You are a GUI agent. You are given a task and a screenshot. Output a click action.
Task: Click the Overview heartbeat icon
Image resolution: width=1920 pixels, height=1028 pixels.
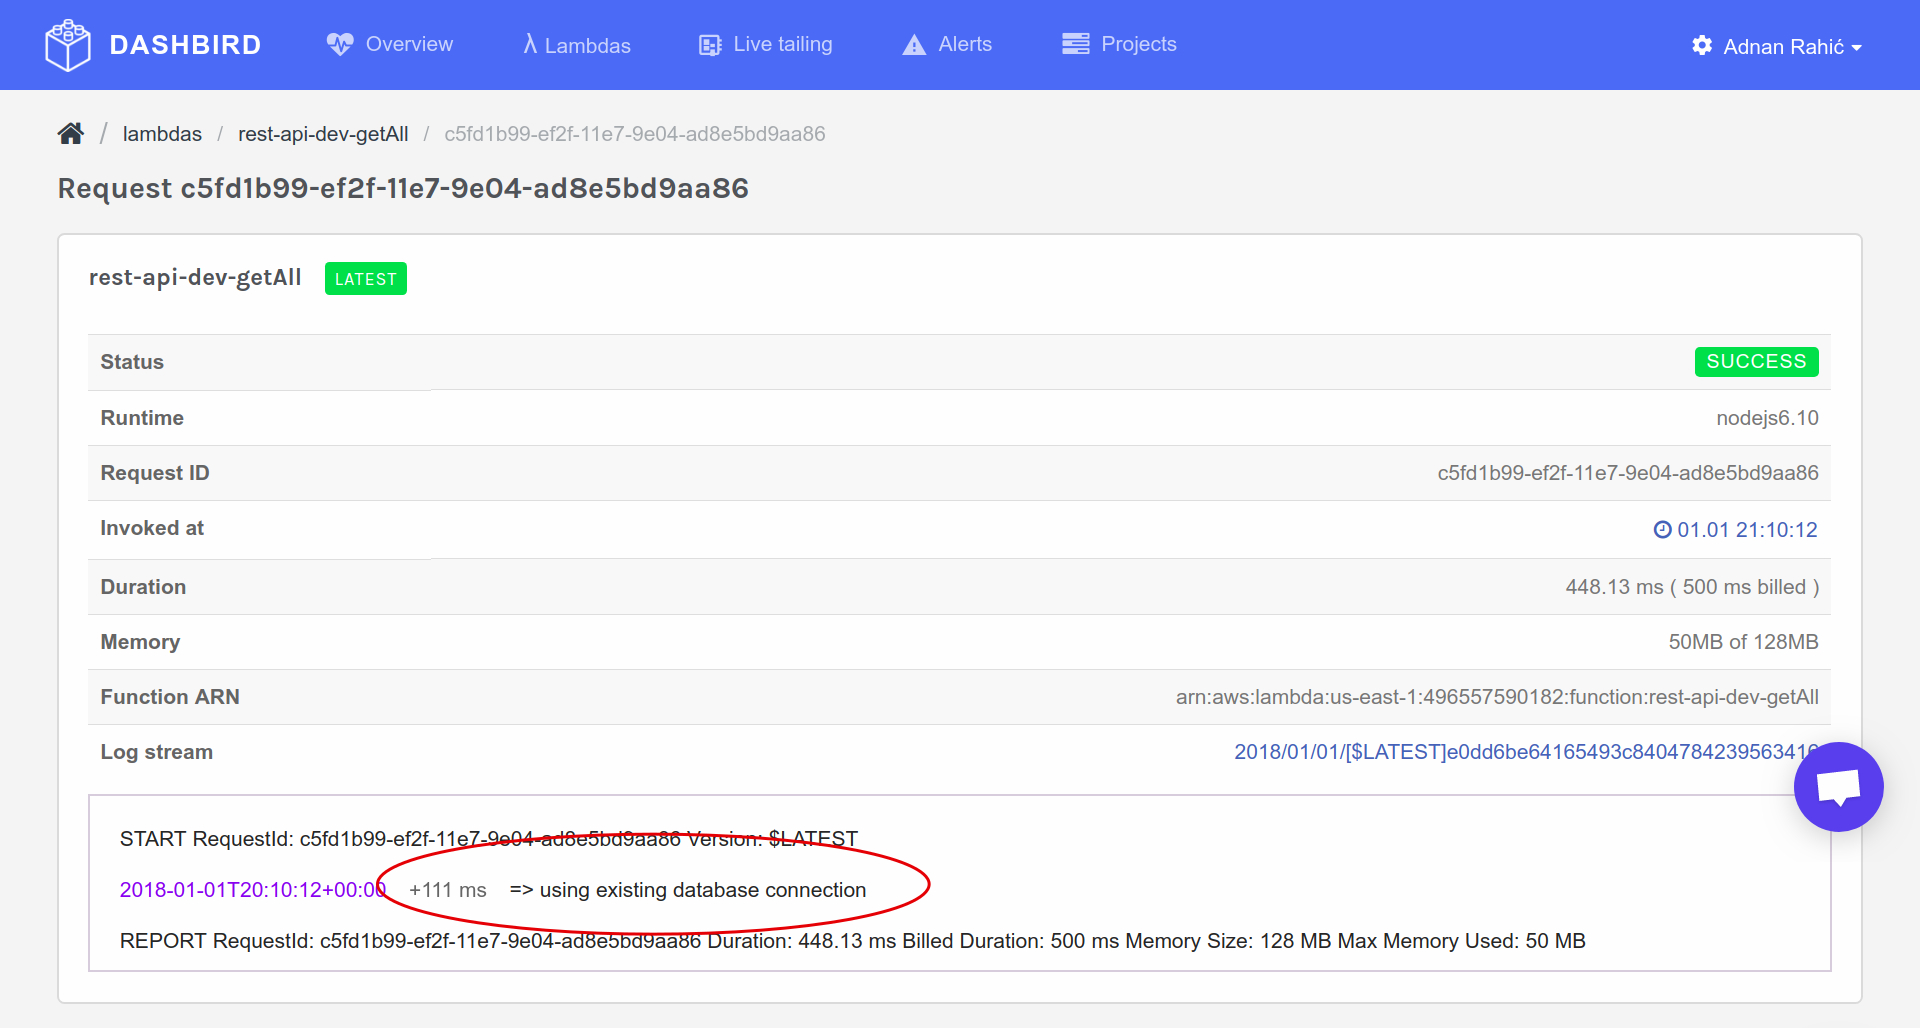[x=340, y=44]
